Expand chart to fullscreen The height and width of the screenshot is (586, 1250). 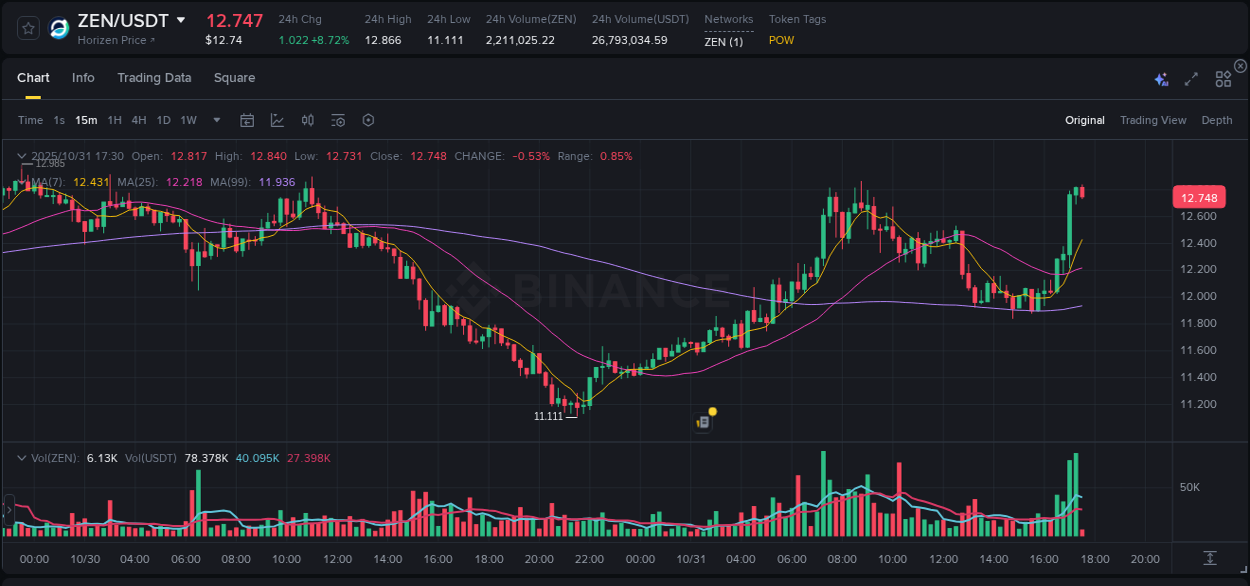1190,78
